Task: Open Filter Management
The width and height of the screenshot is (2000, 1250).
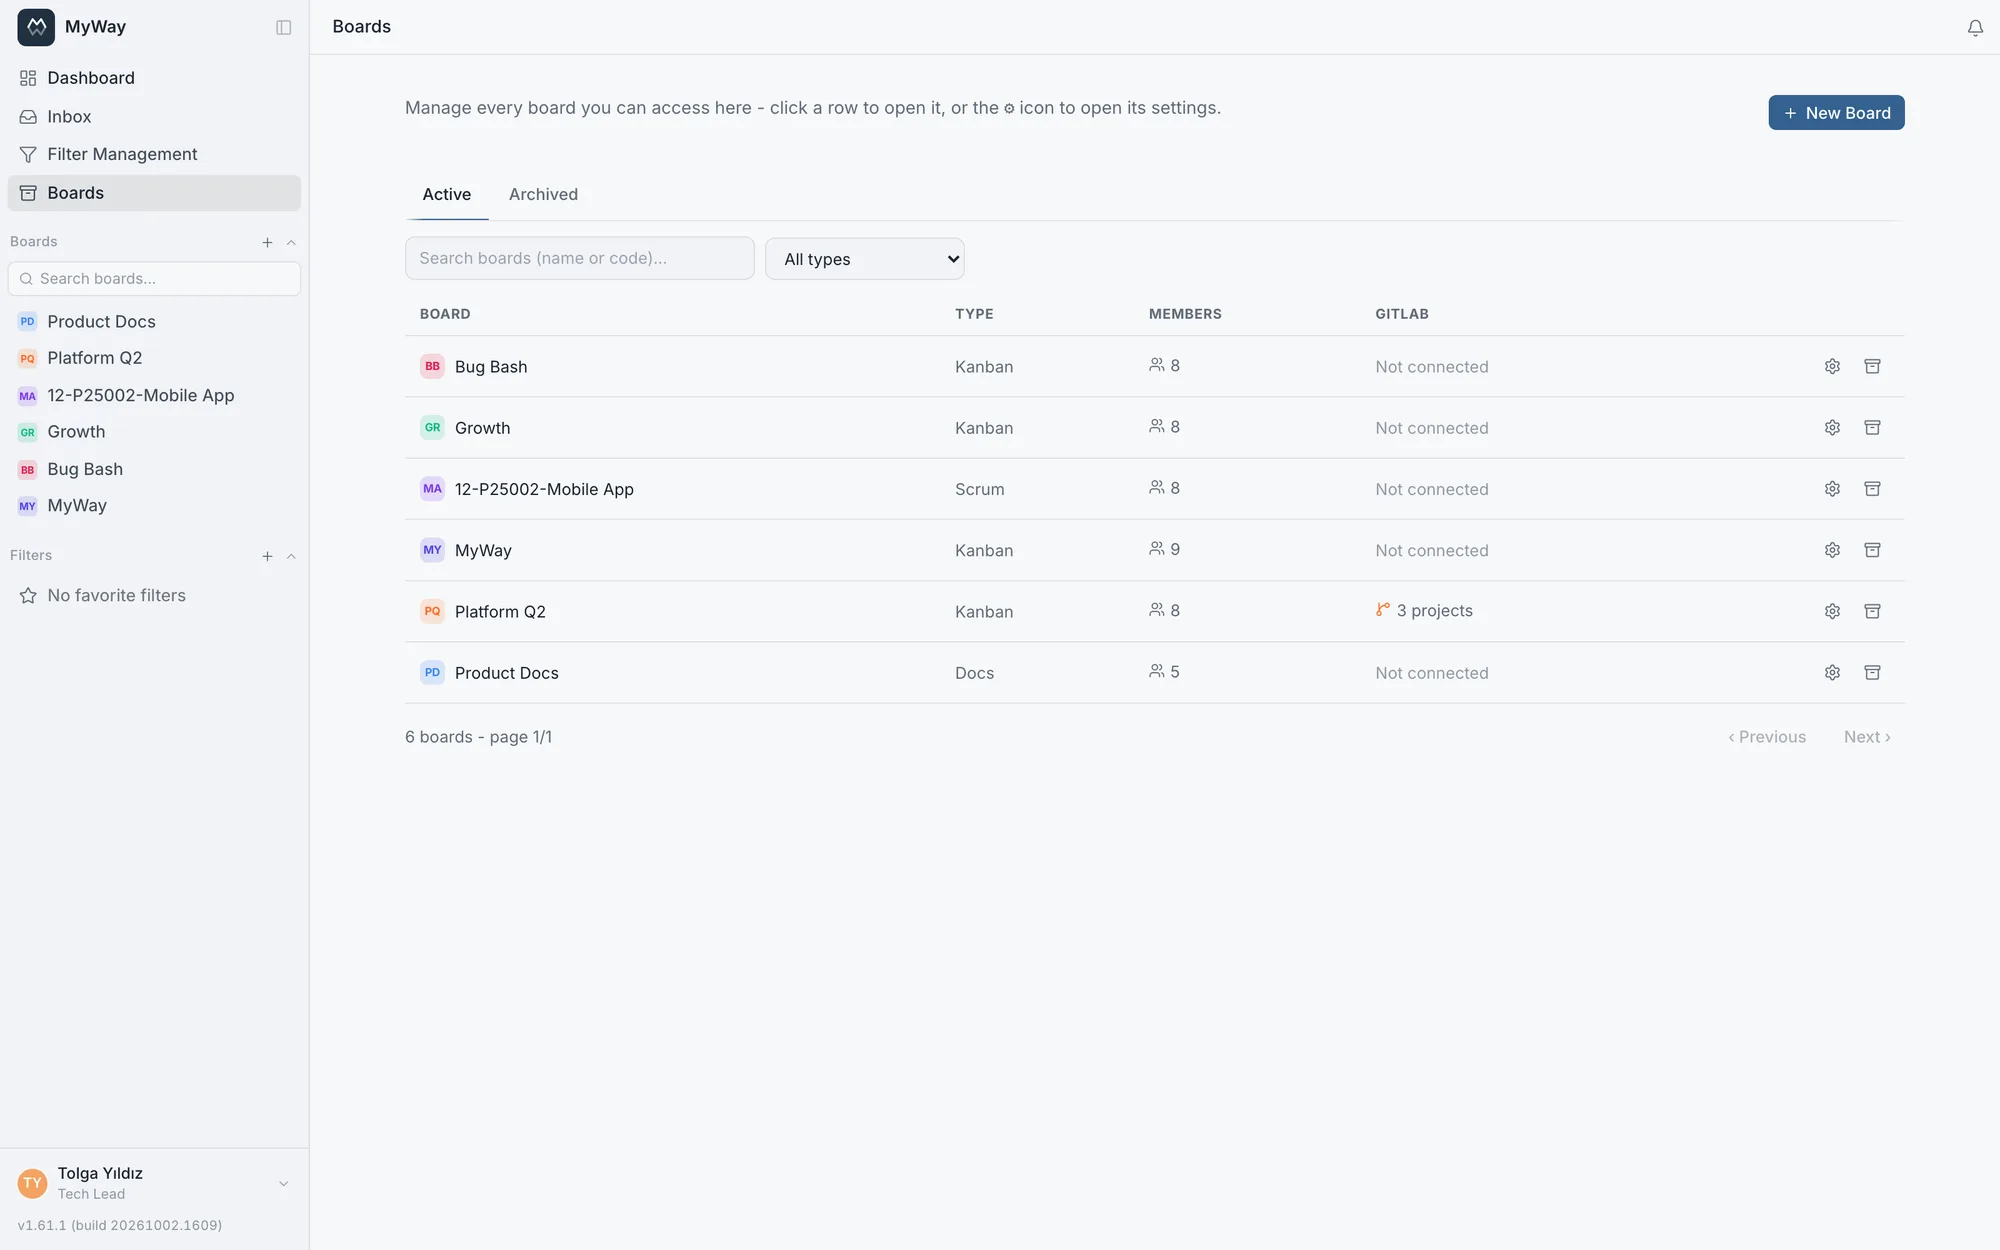Action: [154, 154]
